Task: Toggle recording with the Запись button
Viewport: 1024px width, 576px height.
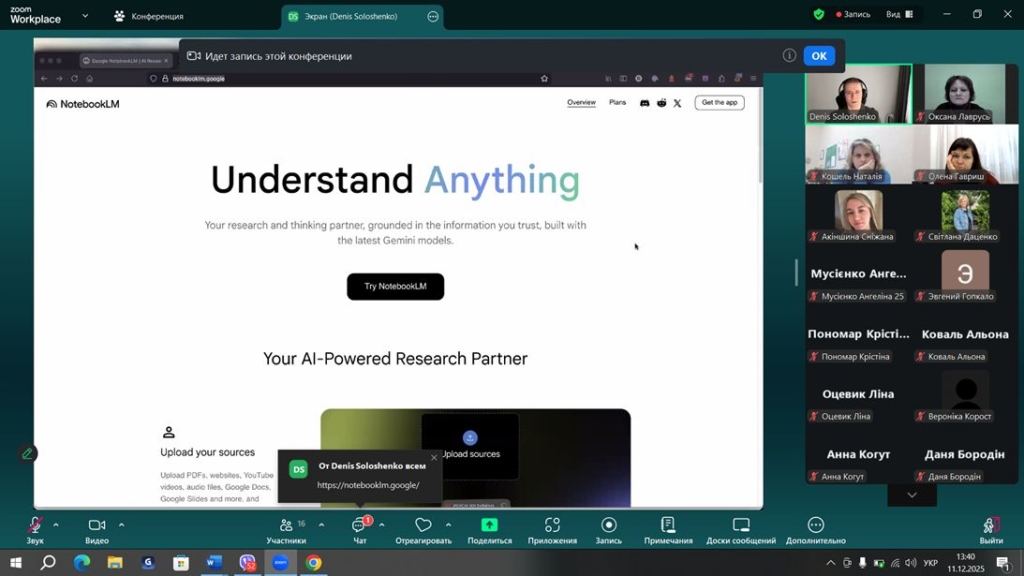Action: [x=608, y=526]
